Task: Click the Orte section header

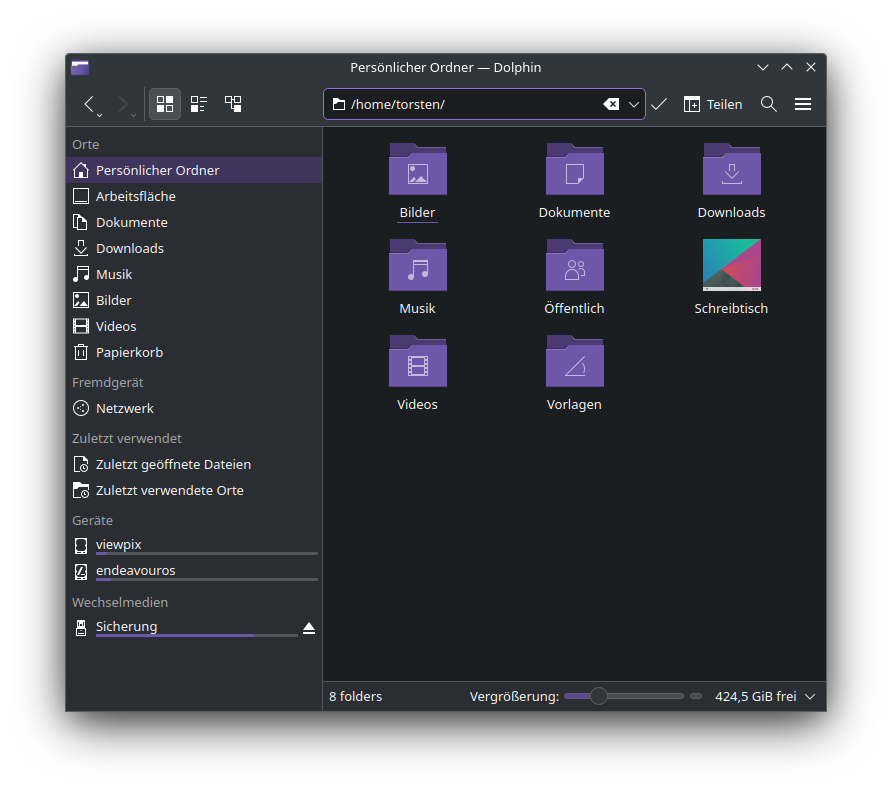Action: point(85,145)
